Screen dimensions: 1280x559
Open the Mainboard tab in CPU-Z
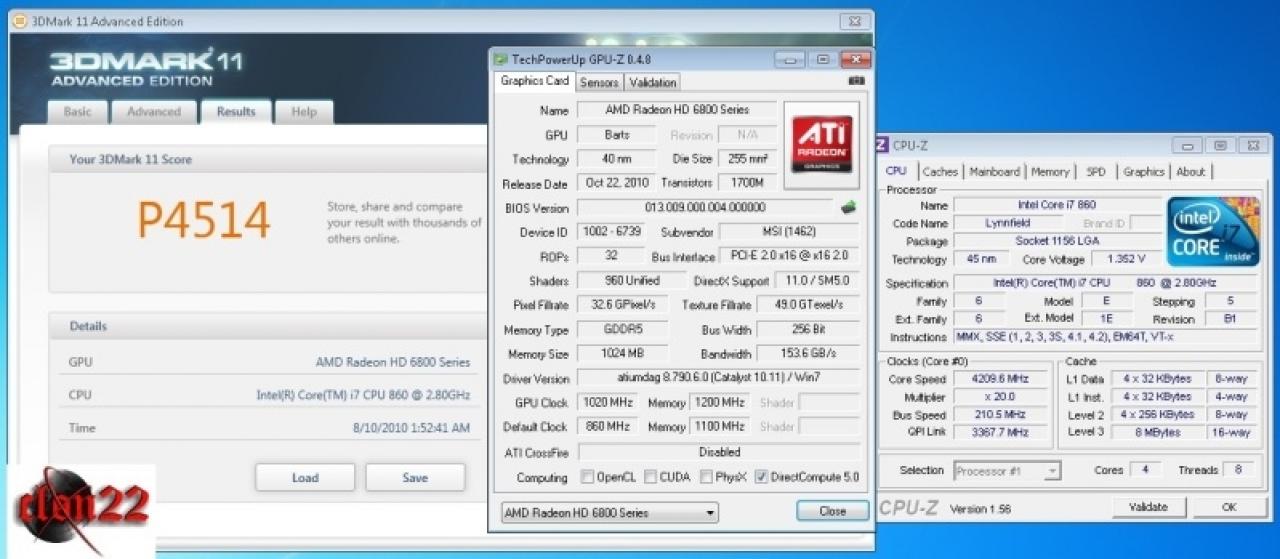(994, 171)
